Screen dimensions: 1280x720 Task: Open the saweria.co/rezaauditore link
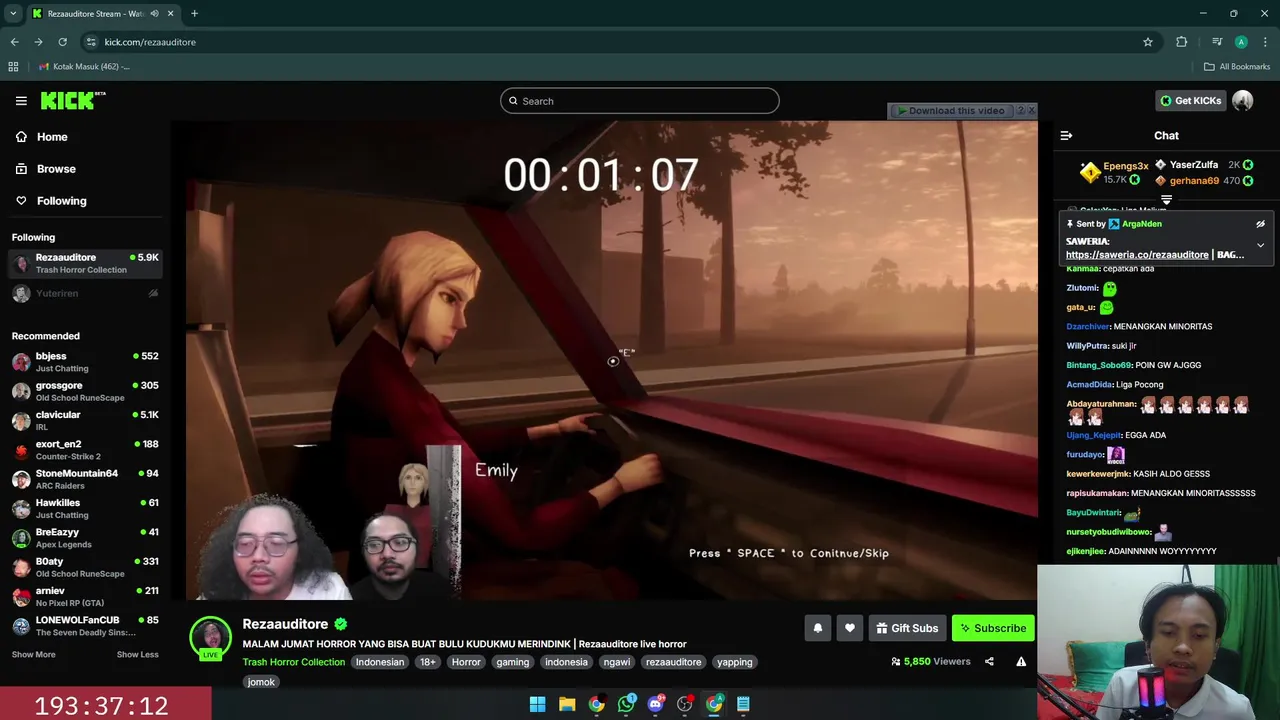click(1137, 255)
